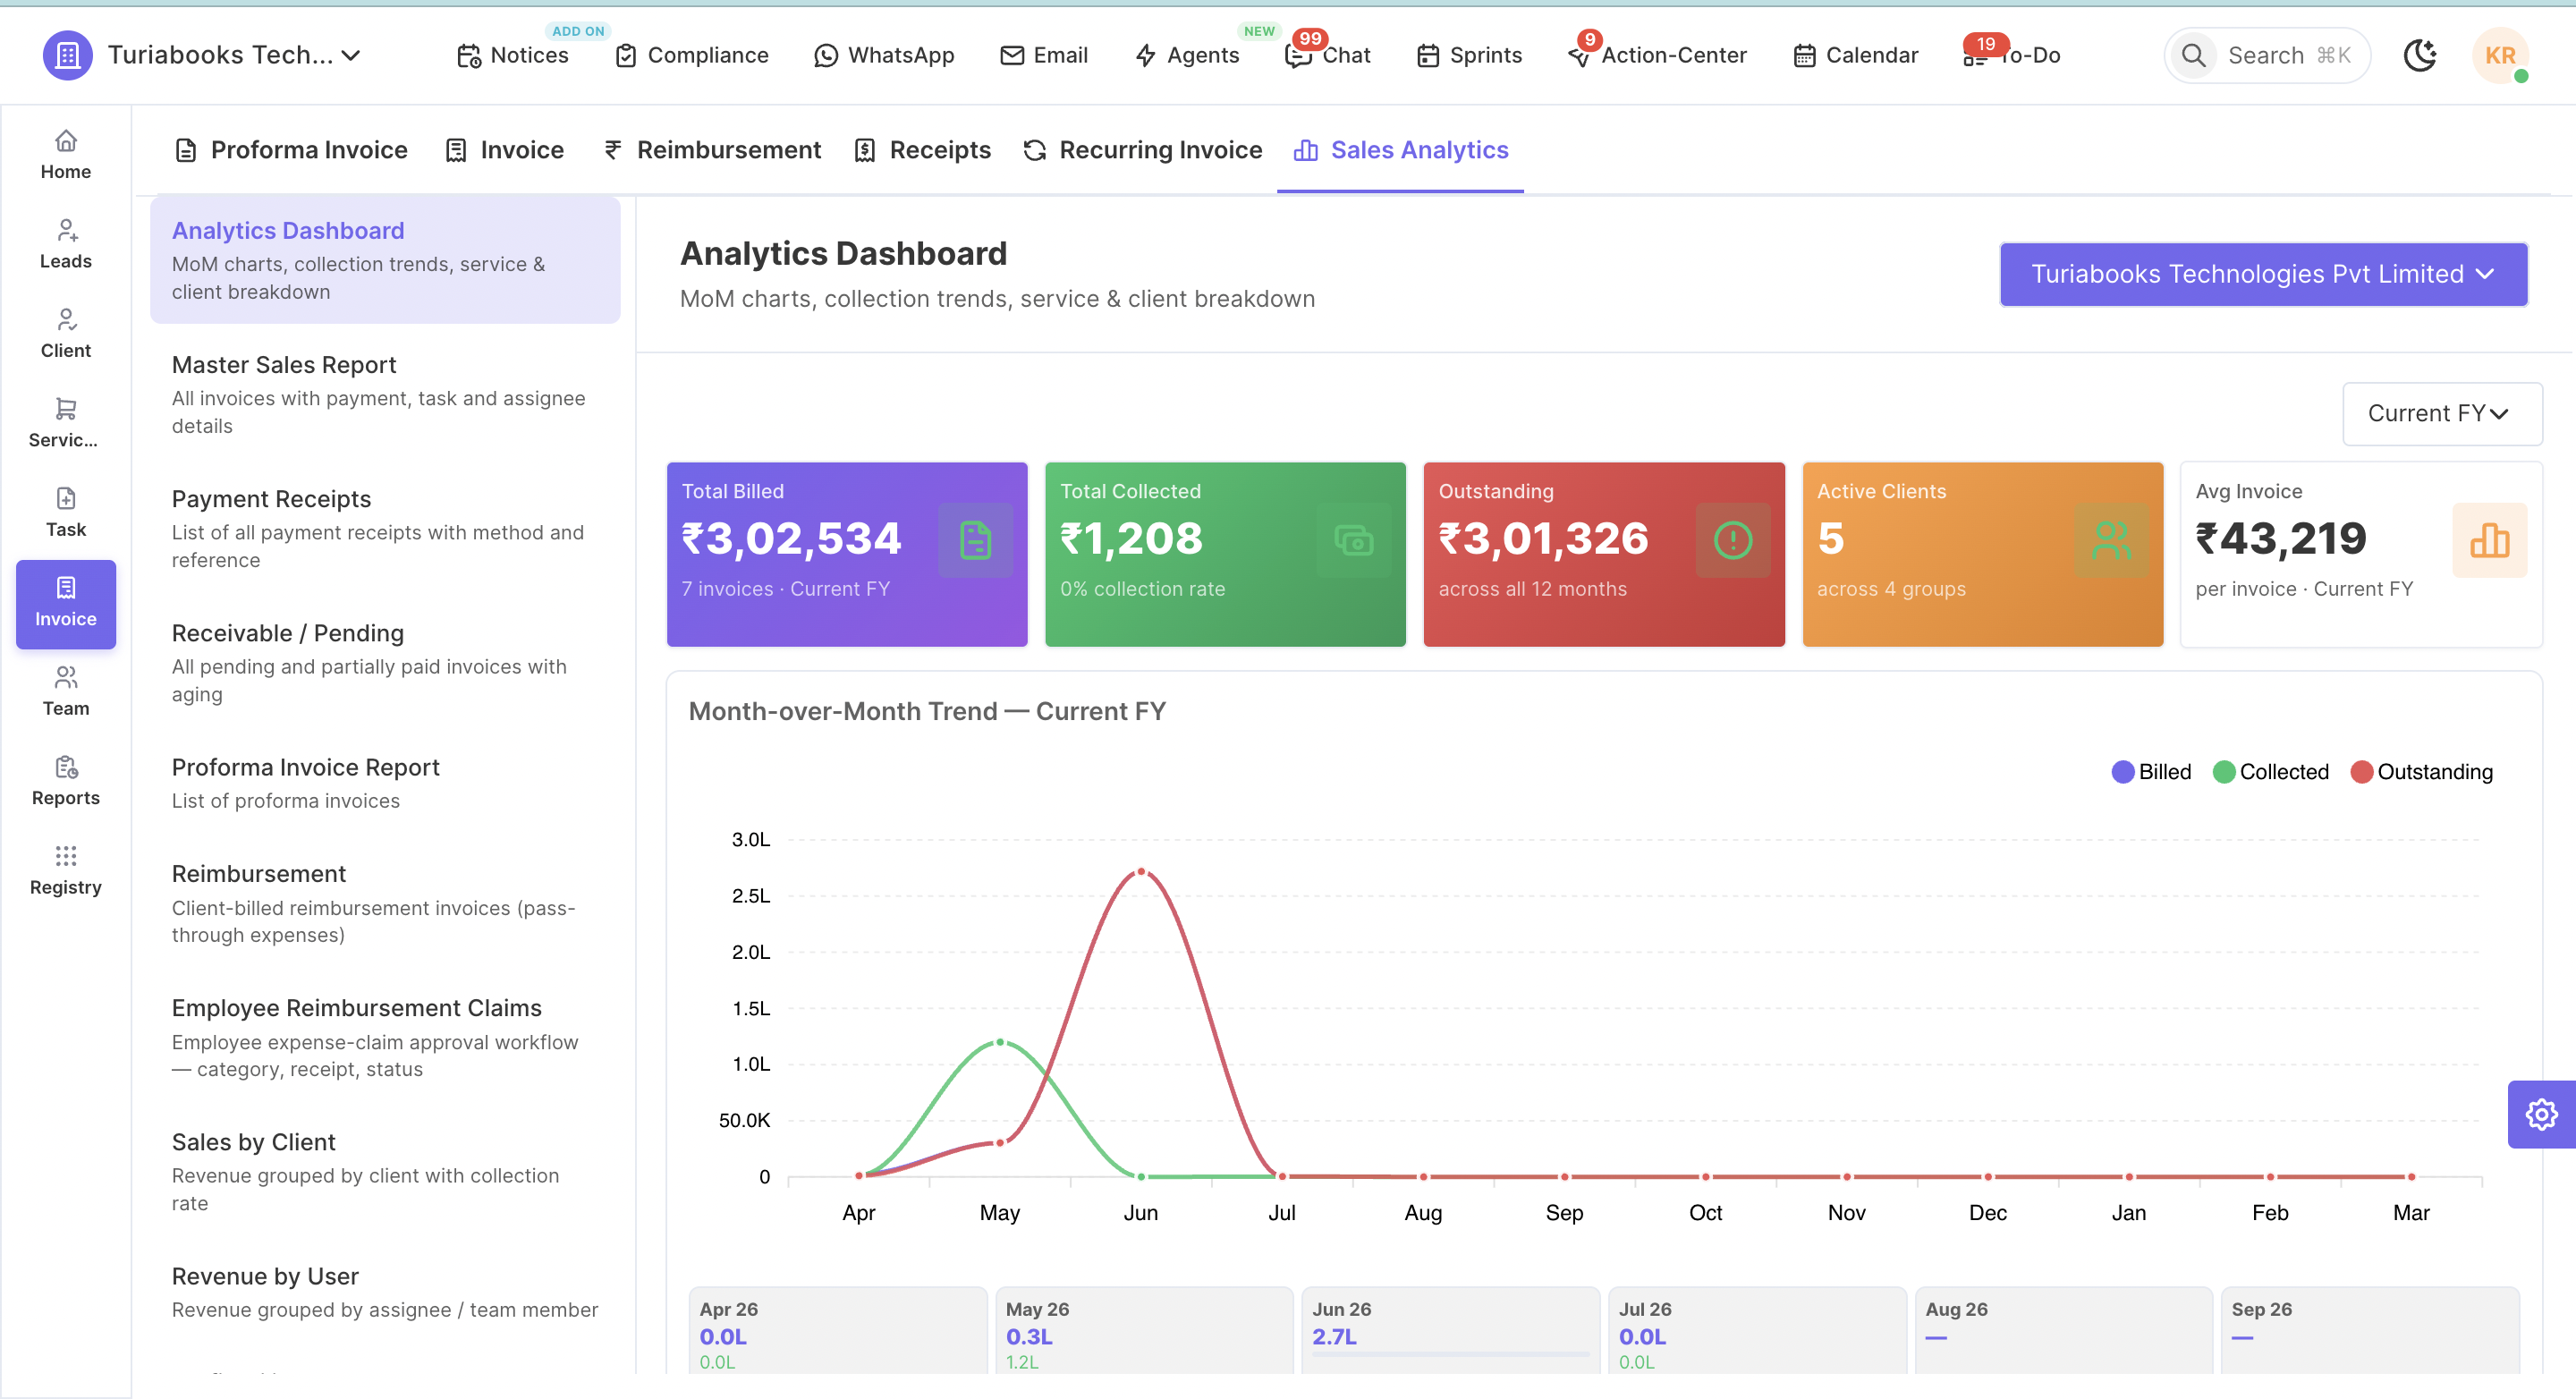
Task: Open the Sales by Client report
Action: coord(385,1171)
